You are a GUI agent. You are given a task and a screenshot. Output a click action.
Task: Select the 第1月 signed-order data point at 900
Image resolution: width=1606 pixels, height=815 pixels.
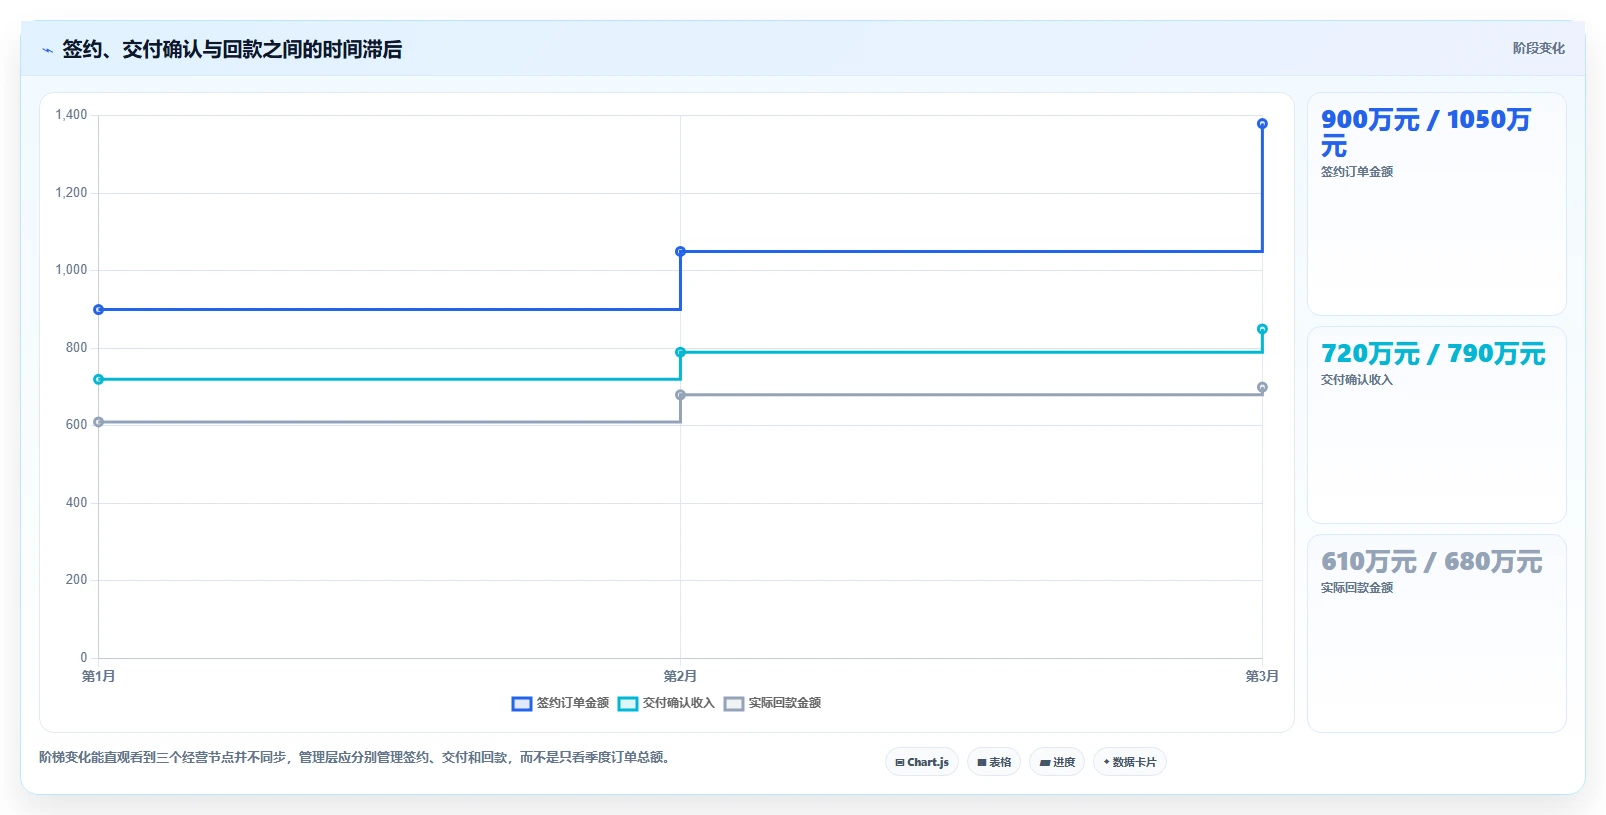(98, 310)
